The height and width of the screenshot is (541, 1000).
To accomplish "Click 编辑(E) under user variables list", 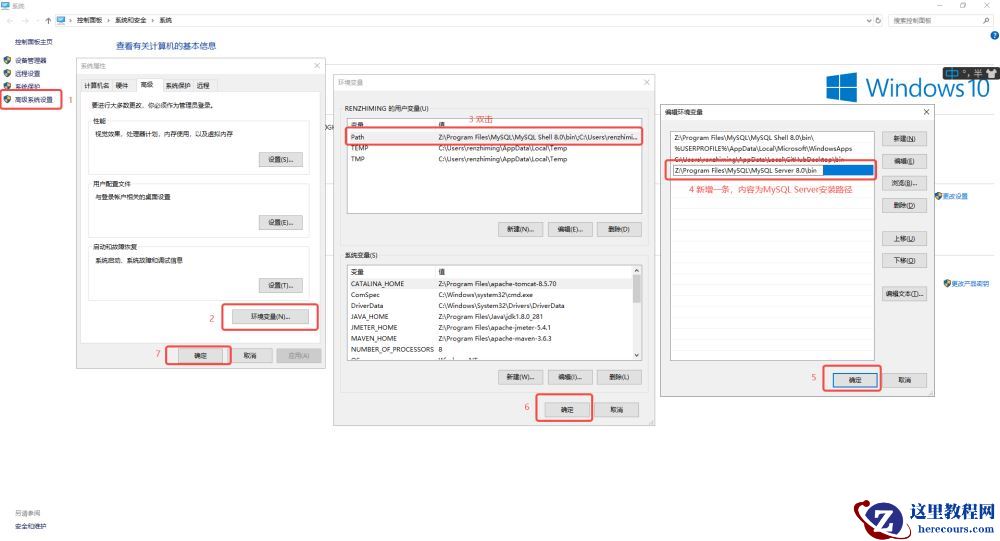I will [570, 229].
